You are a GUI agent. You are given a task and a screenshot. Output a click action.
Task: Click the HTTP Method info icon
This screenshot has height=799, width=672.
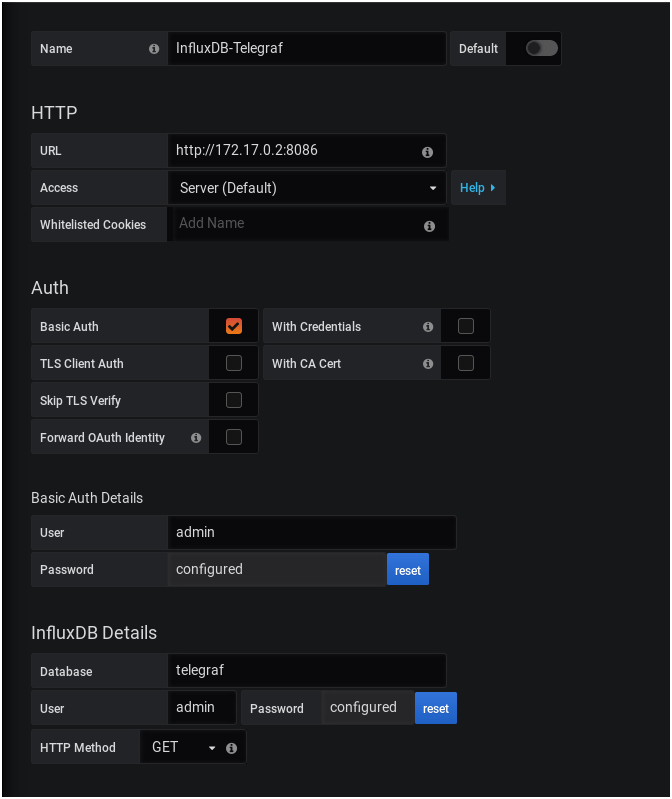pos(231,748)
